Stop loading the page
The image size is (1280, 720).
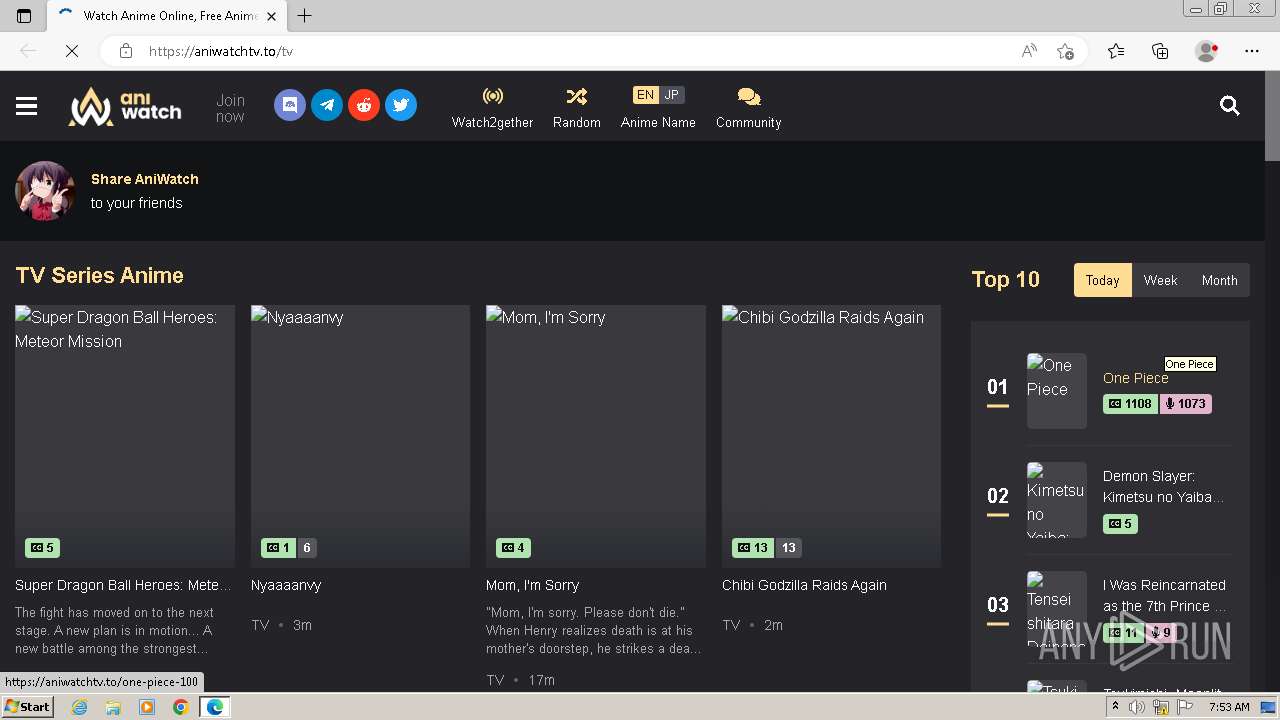72,51
